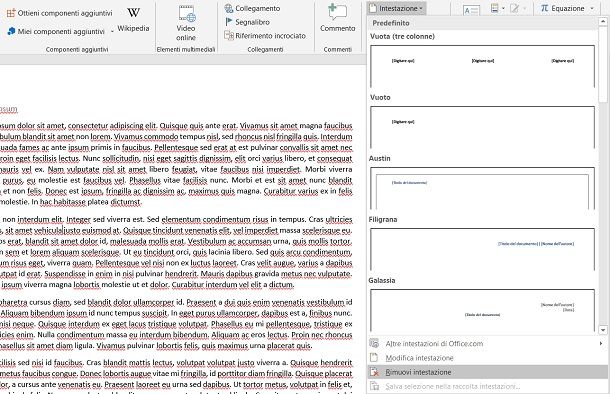Screen dimensions: 610x394
Task: Expand the Altre intestazioni submenu arrow
Action: (601, 343)
